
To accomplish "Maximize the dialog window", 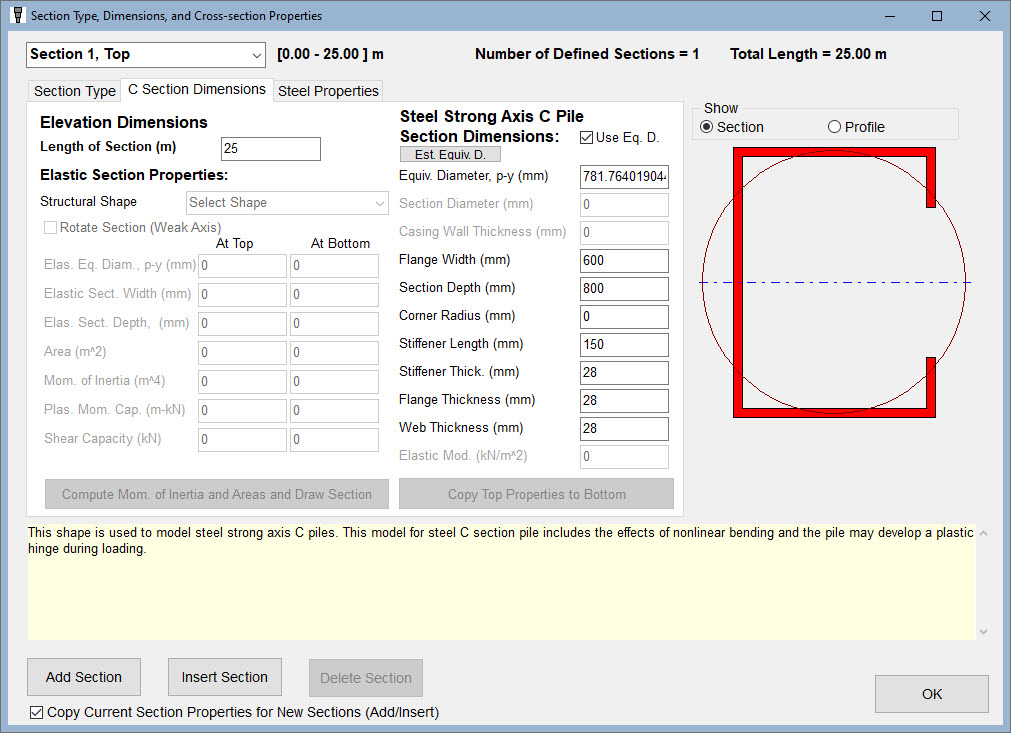I will (x=937, y=16).
